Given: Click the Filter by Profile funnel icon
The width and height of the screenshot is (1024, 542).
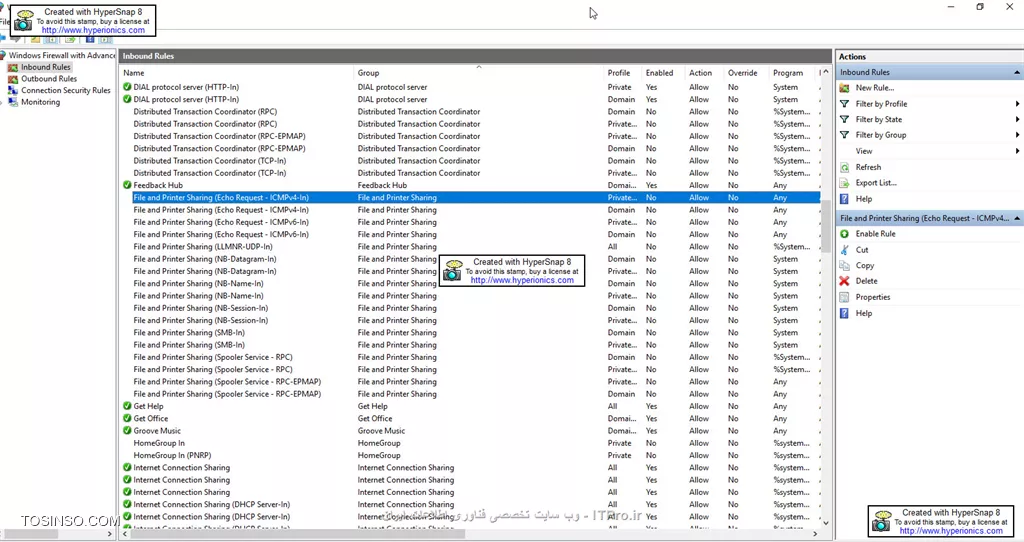Looking at the screenshot, I should click(x=844, y=104).
